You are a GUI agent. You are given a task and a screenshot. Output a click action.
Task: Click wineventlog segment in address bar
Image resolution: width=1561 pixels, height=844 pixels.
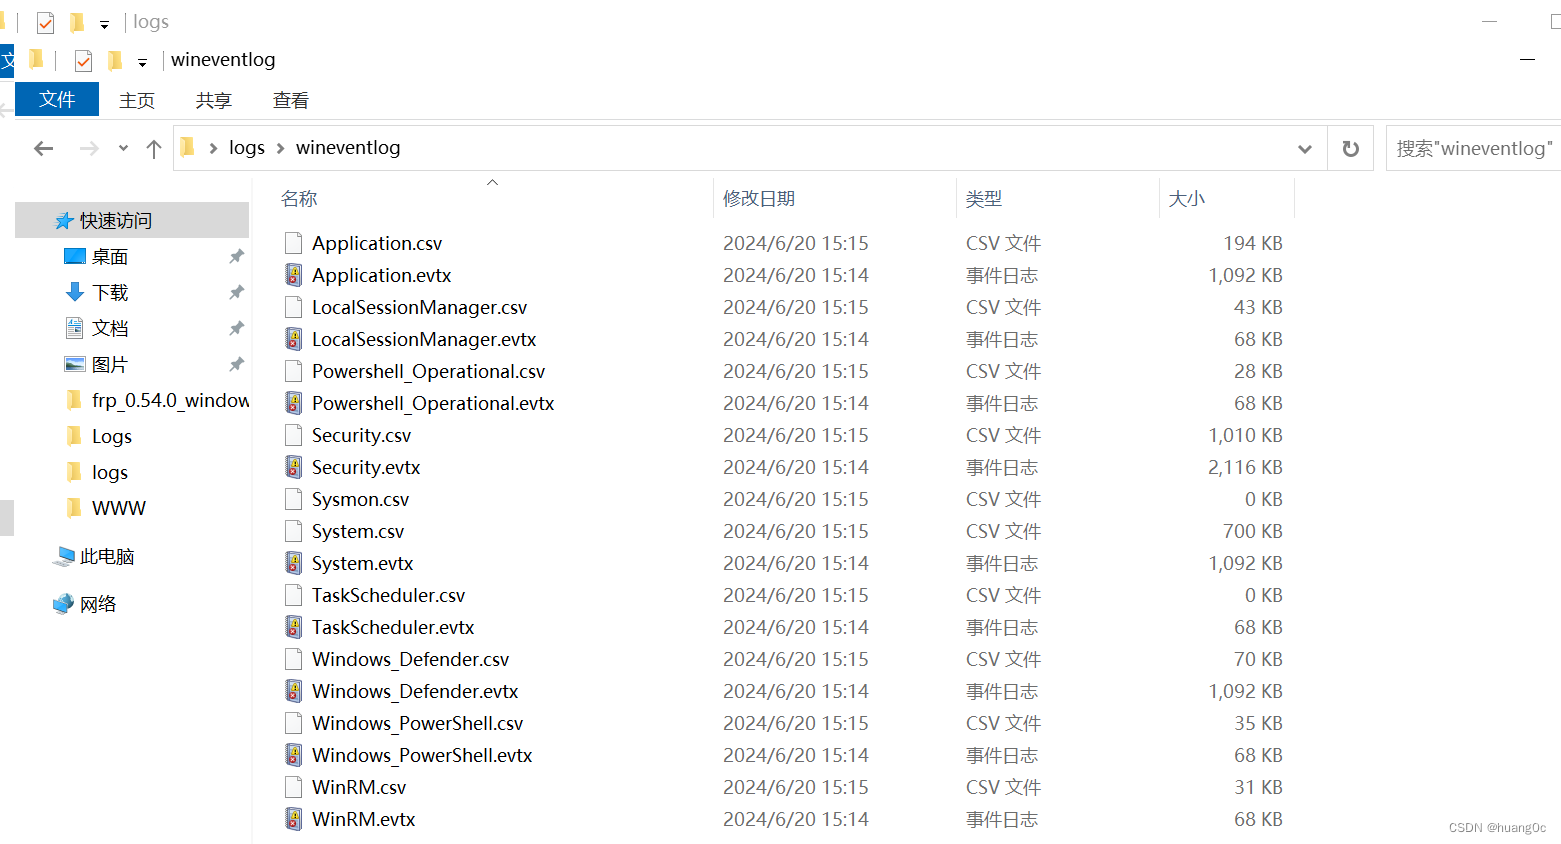click(x=348, y=148)
